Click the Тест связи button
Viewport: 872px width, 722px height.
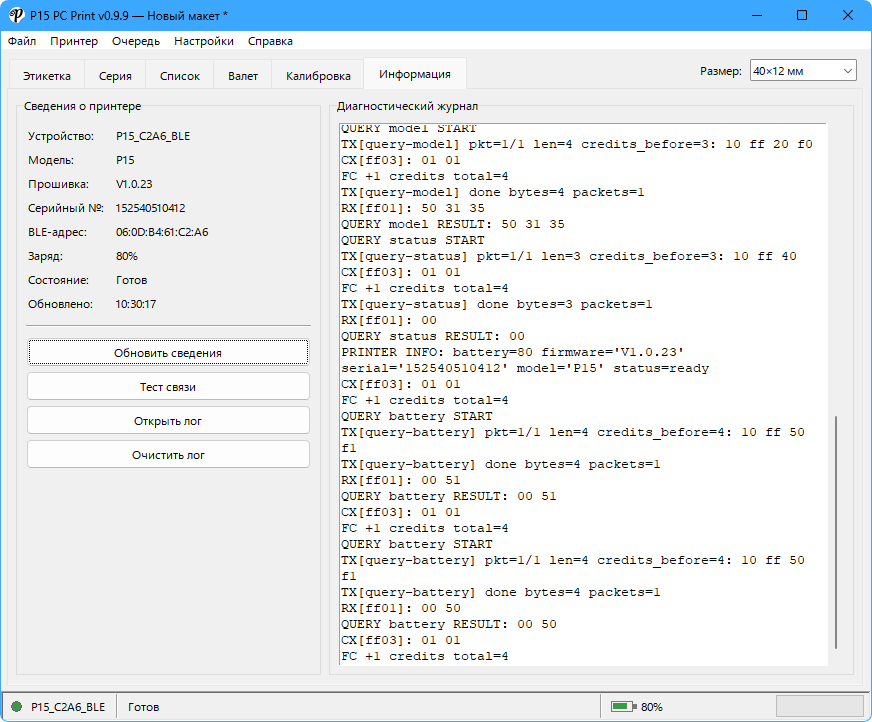tap(168, 387)
